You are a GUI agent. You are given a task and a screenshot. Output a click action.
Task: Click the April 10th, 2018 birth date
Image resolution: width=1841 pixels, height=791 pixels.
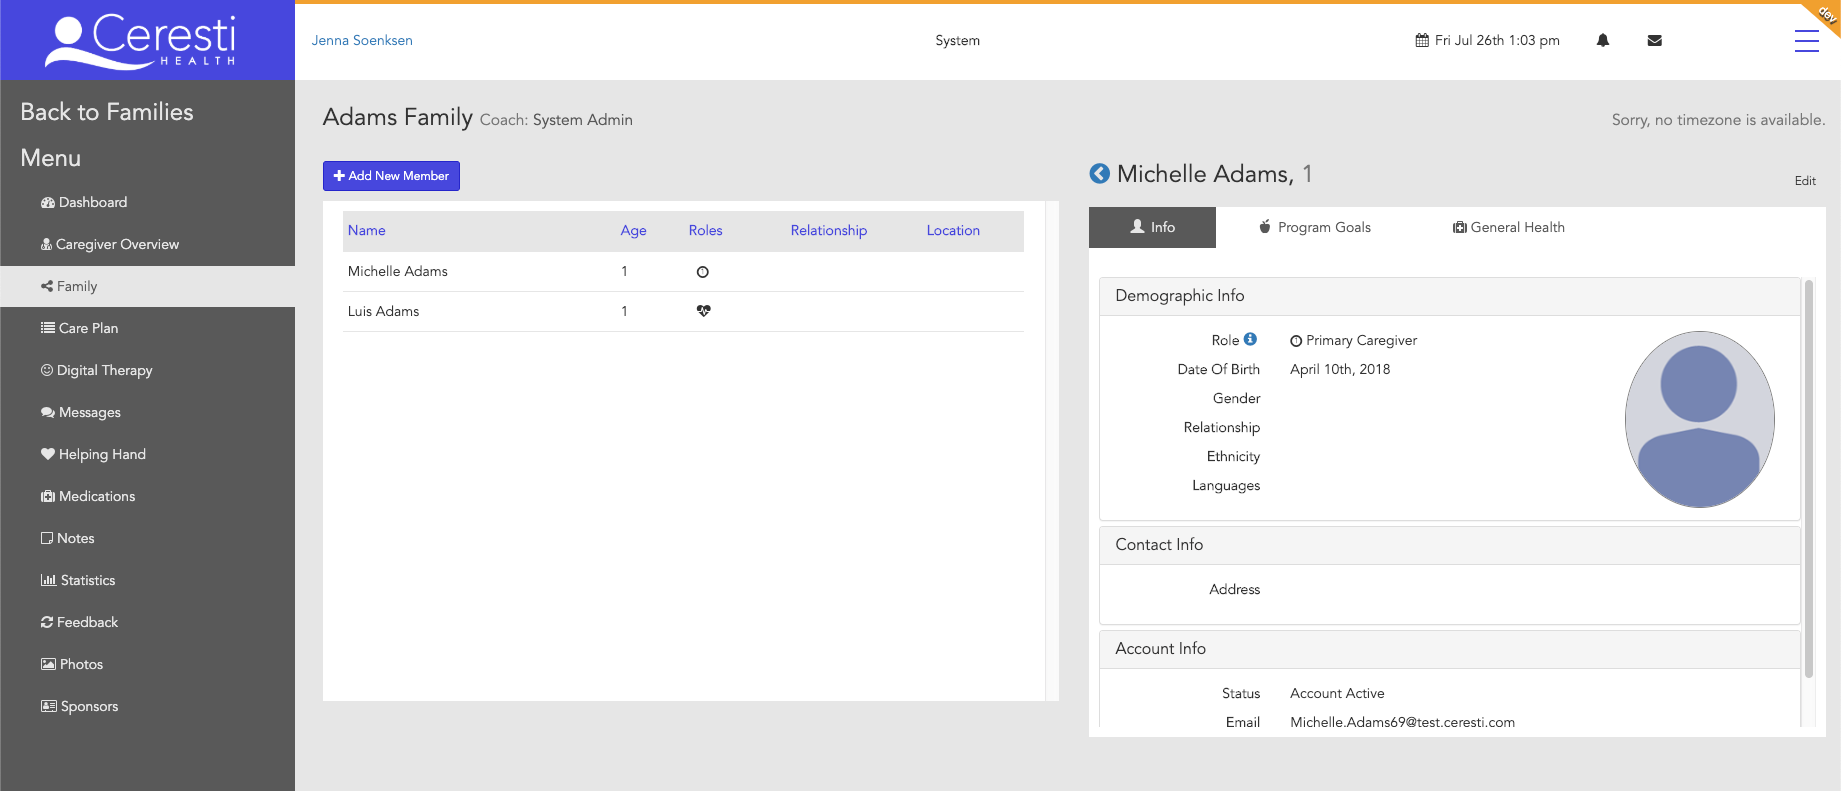[x=1340, y=369]
